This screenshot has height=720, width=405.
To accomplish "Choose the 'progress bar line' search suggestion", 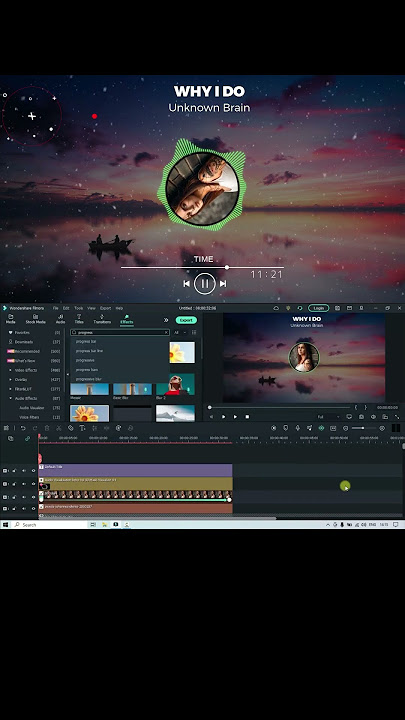I will (x=89, y=351).
